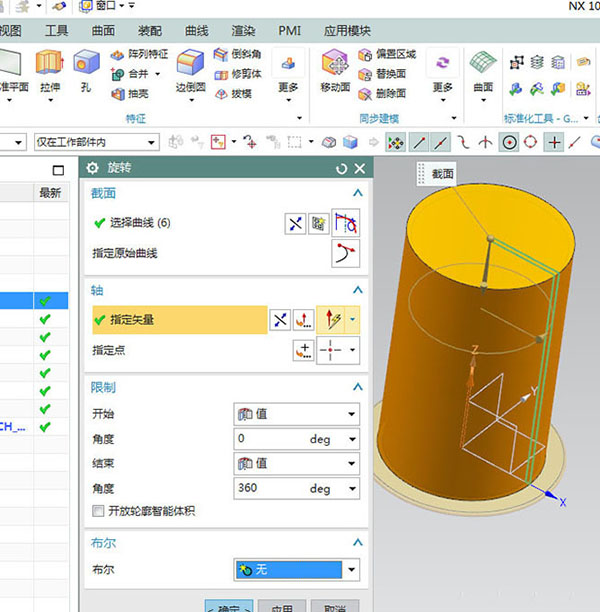Click the Cancel (取消) button

click(335, 606)
